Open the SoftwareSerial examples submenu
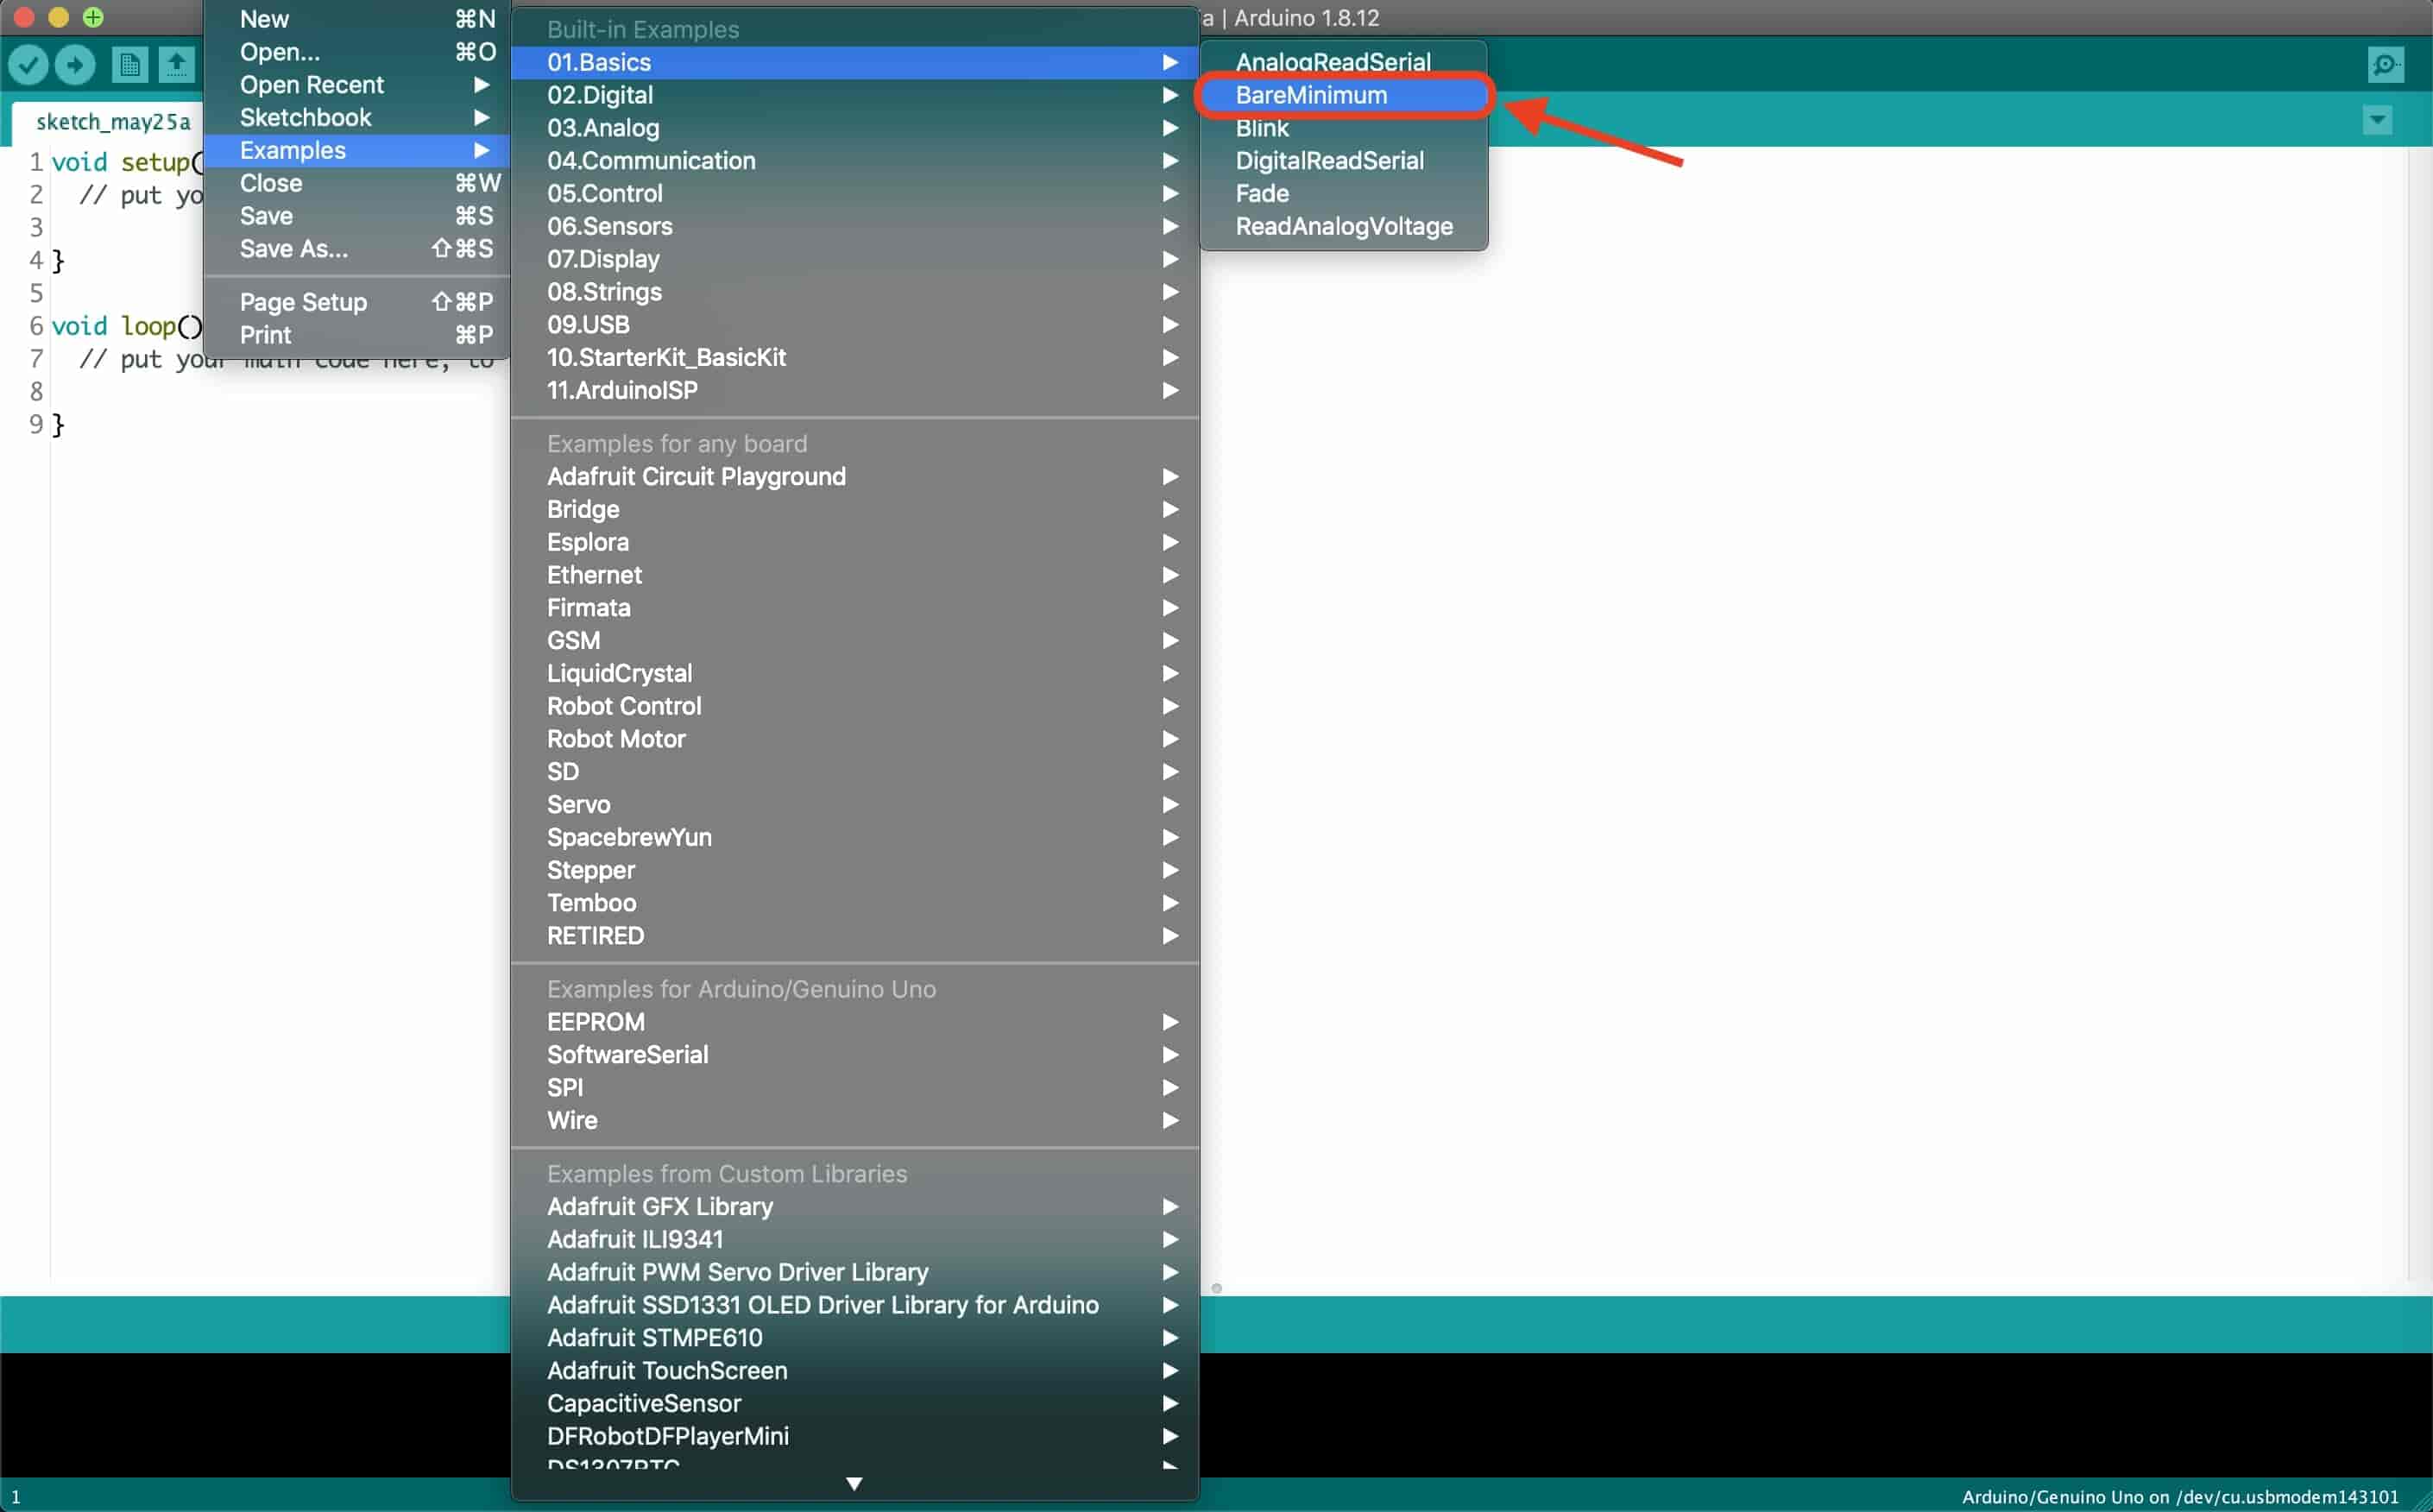The image size is (2433, 1512). click(x=855, y=1055)
